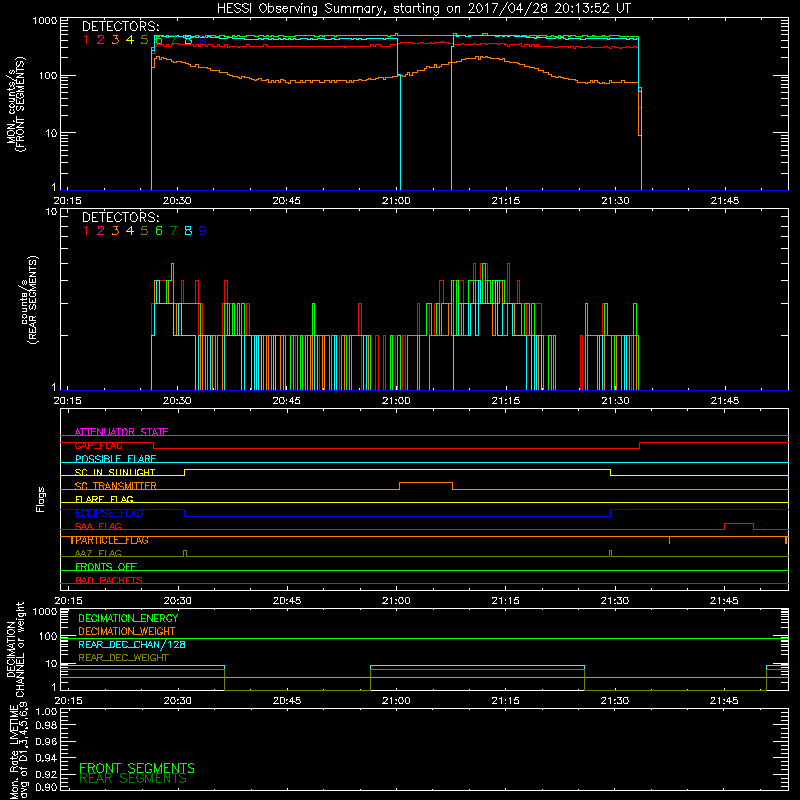The width and height of the screenshot is (800, 800).
Task: Select red detector 1 in rear segments legend
Action: [86, 231]
